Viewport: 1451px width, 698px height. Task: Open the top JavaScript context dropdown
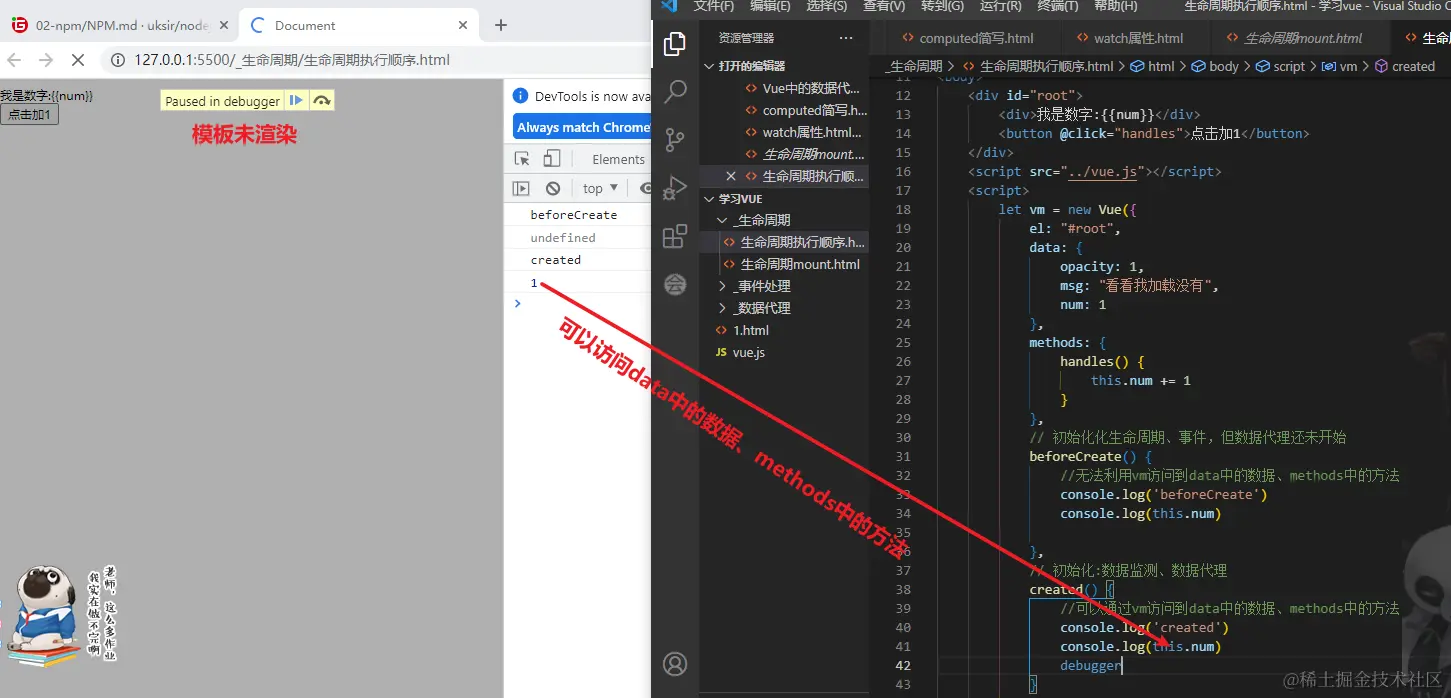click(601, 188)
